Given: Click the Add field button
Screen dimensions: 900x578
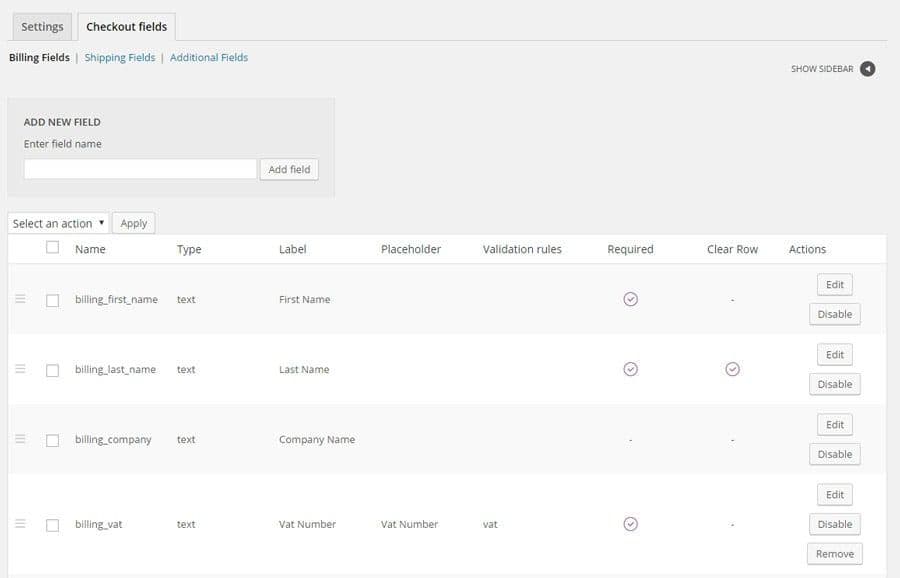Looking at the screenshot, I should click(289, 169).
